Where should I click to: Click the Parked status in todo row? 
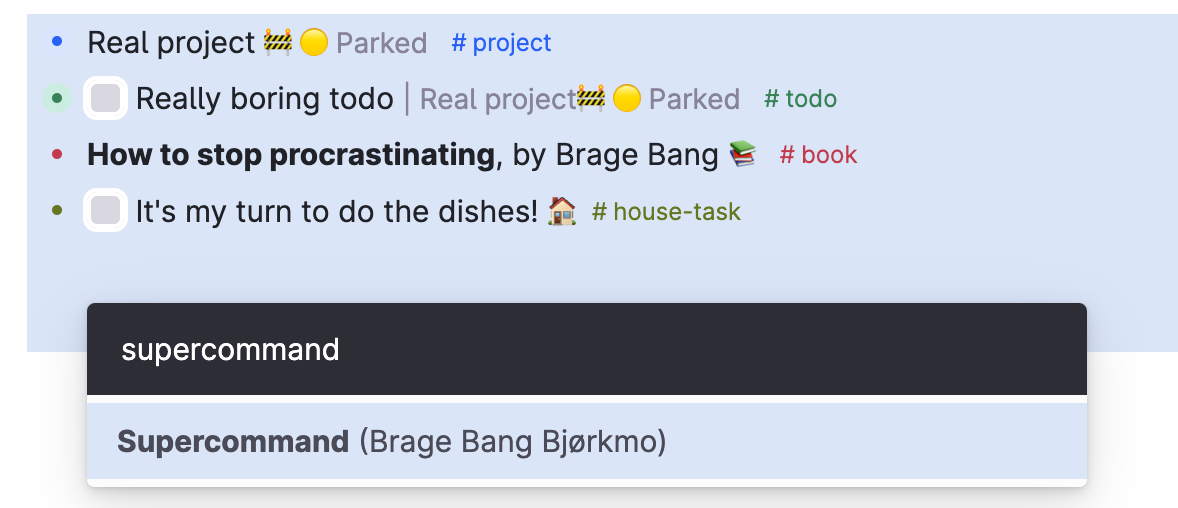pos(694,98)
